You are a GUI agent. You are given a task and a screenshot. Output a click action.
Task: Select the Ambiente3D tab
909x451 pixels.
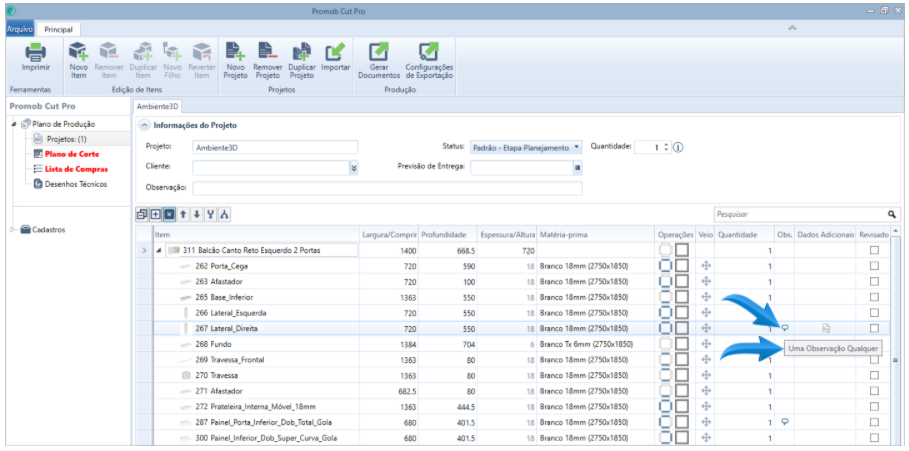tap(157, 107)
